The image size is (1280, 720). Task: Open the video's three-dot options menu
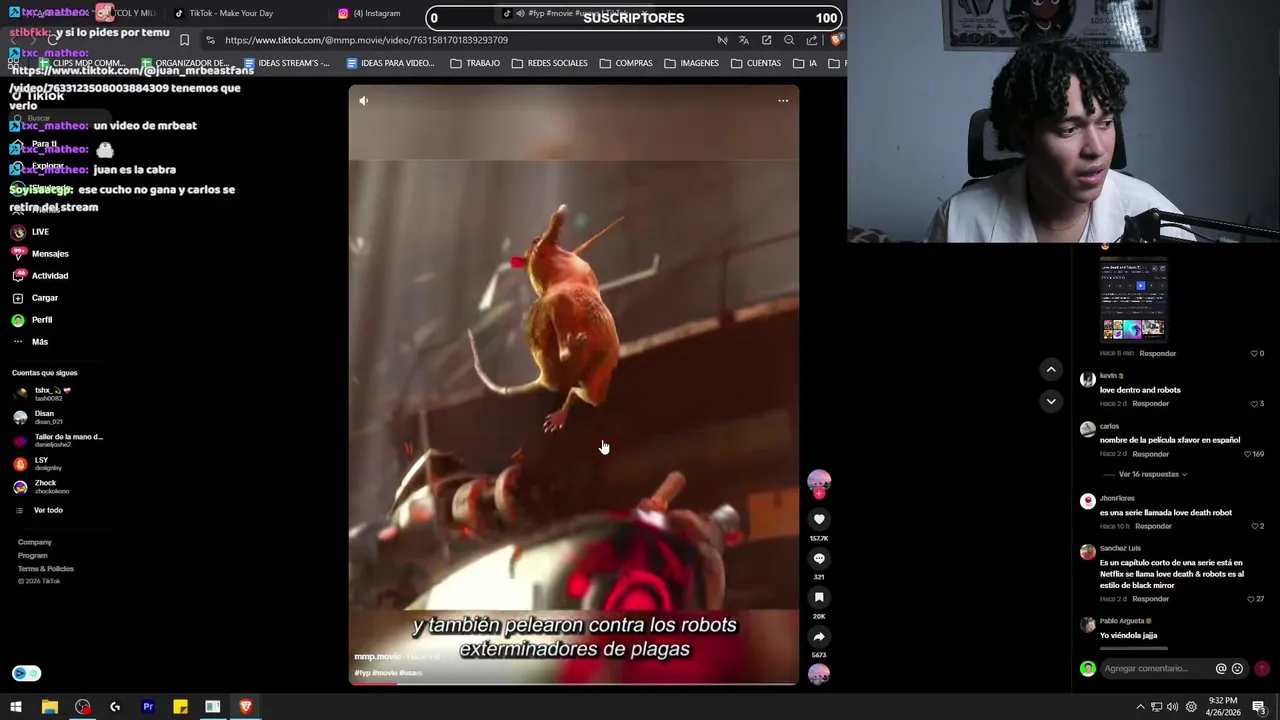tap(783, 100)
